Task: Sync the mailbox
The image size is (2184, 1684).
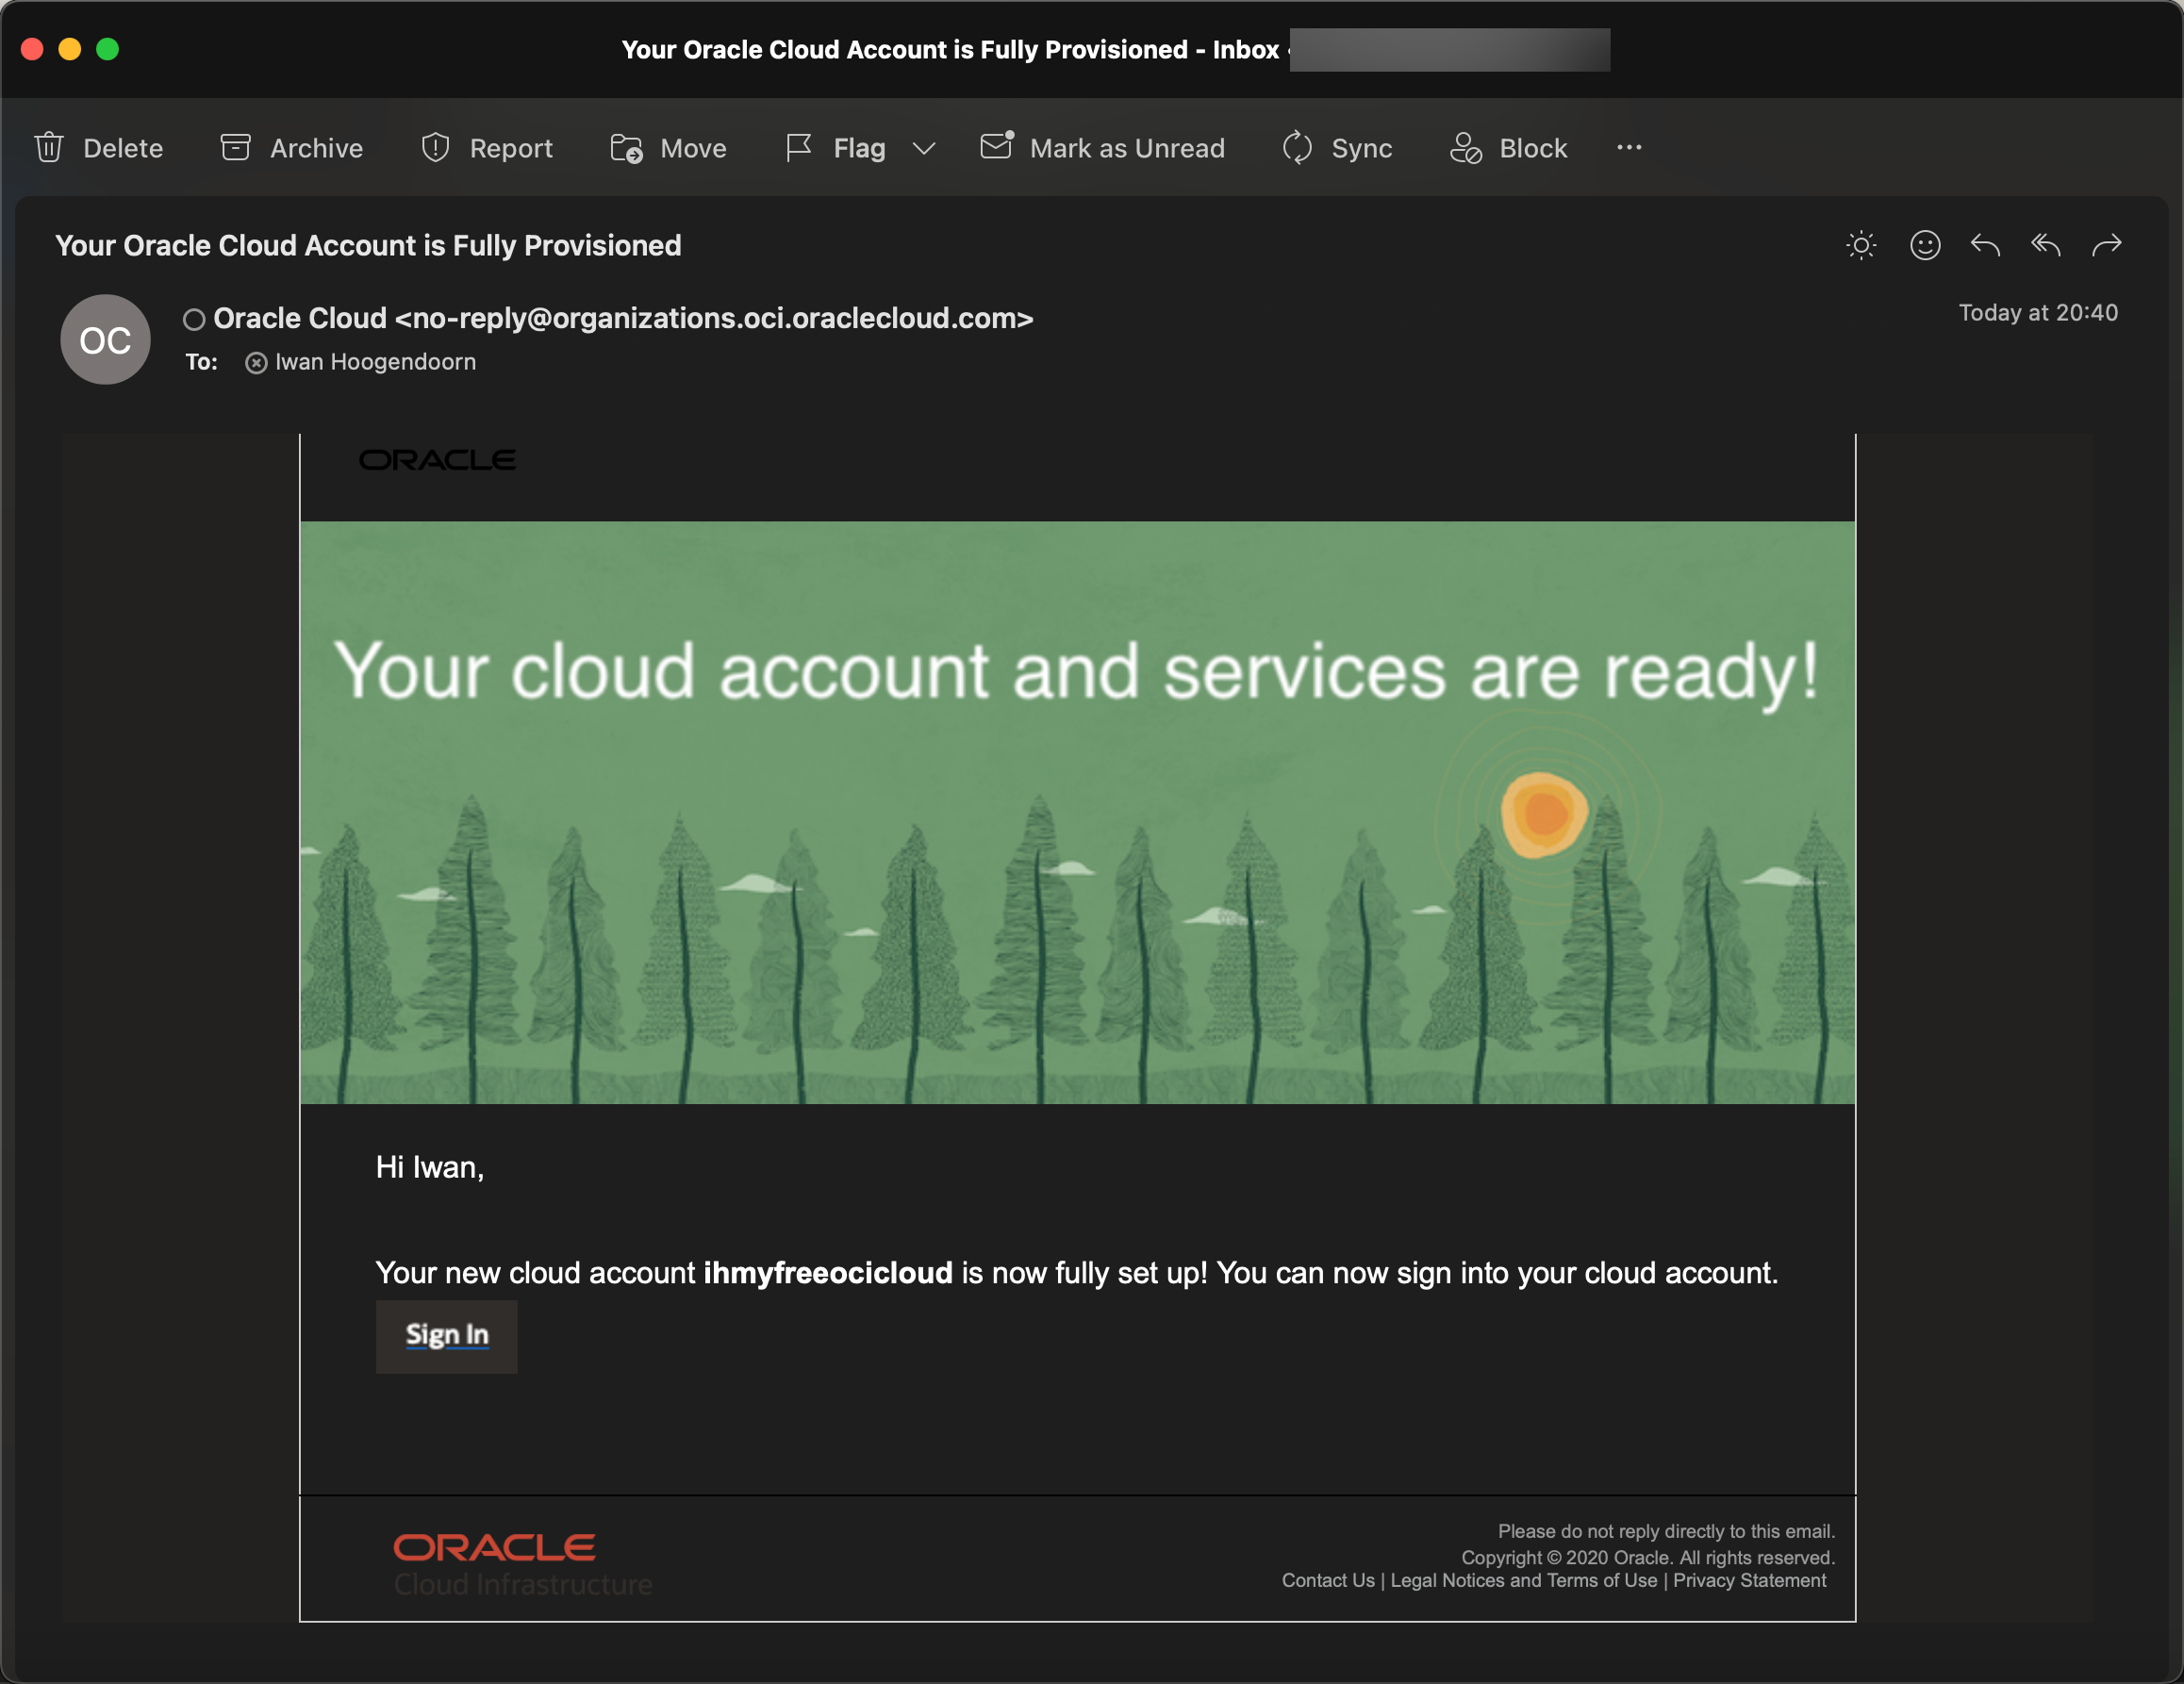Action: pos(1337,148)
